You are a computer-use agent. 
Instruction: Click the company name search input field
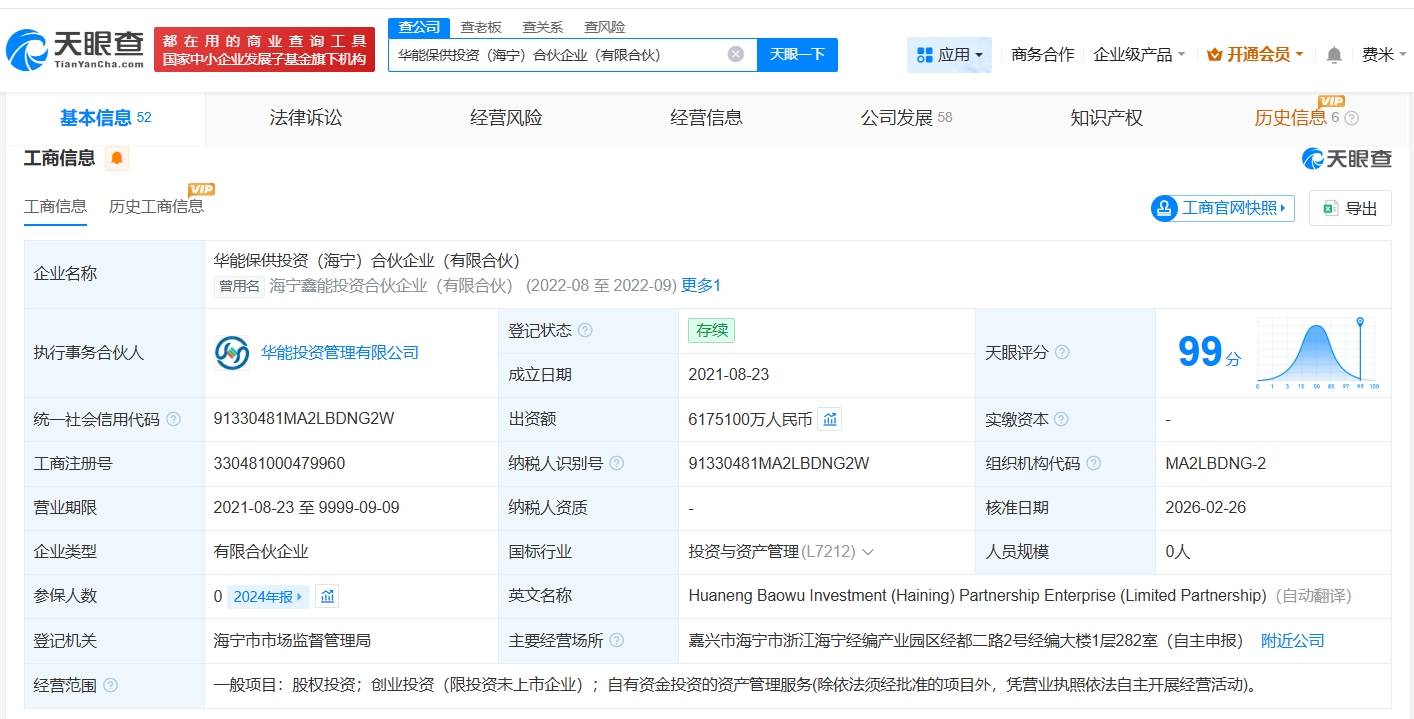point(555,55)
